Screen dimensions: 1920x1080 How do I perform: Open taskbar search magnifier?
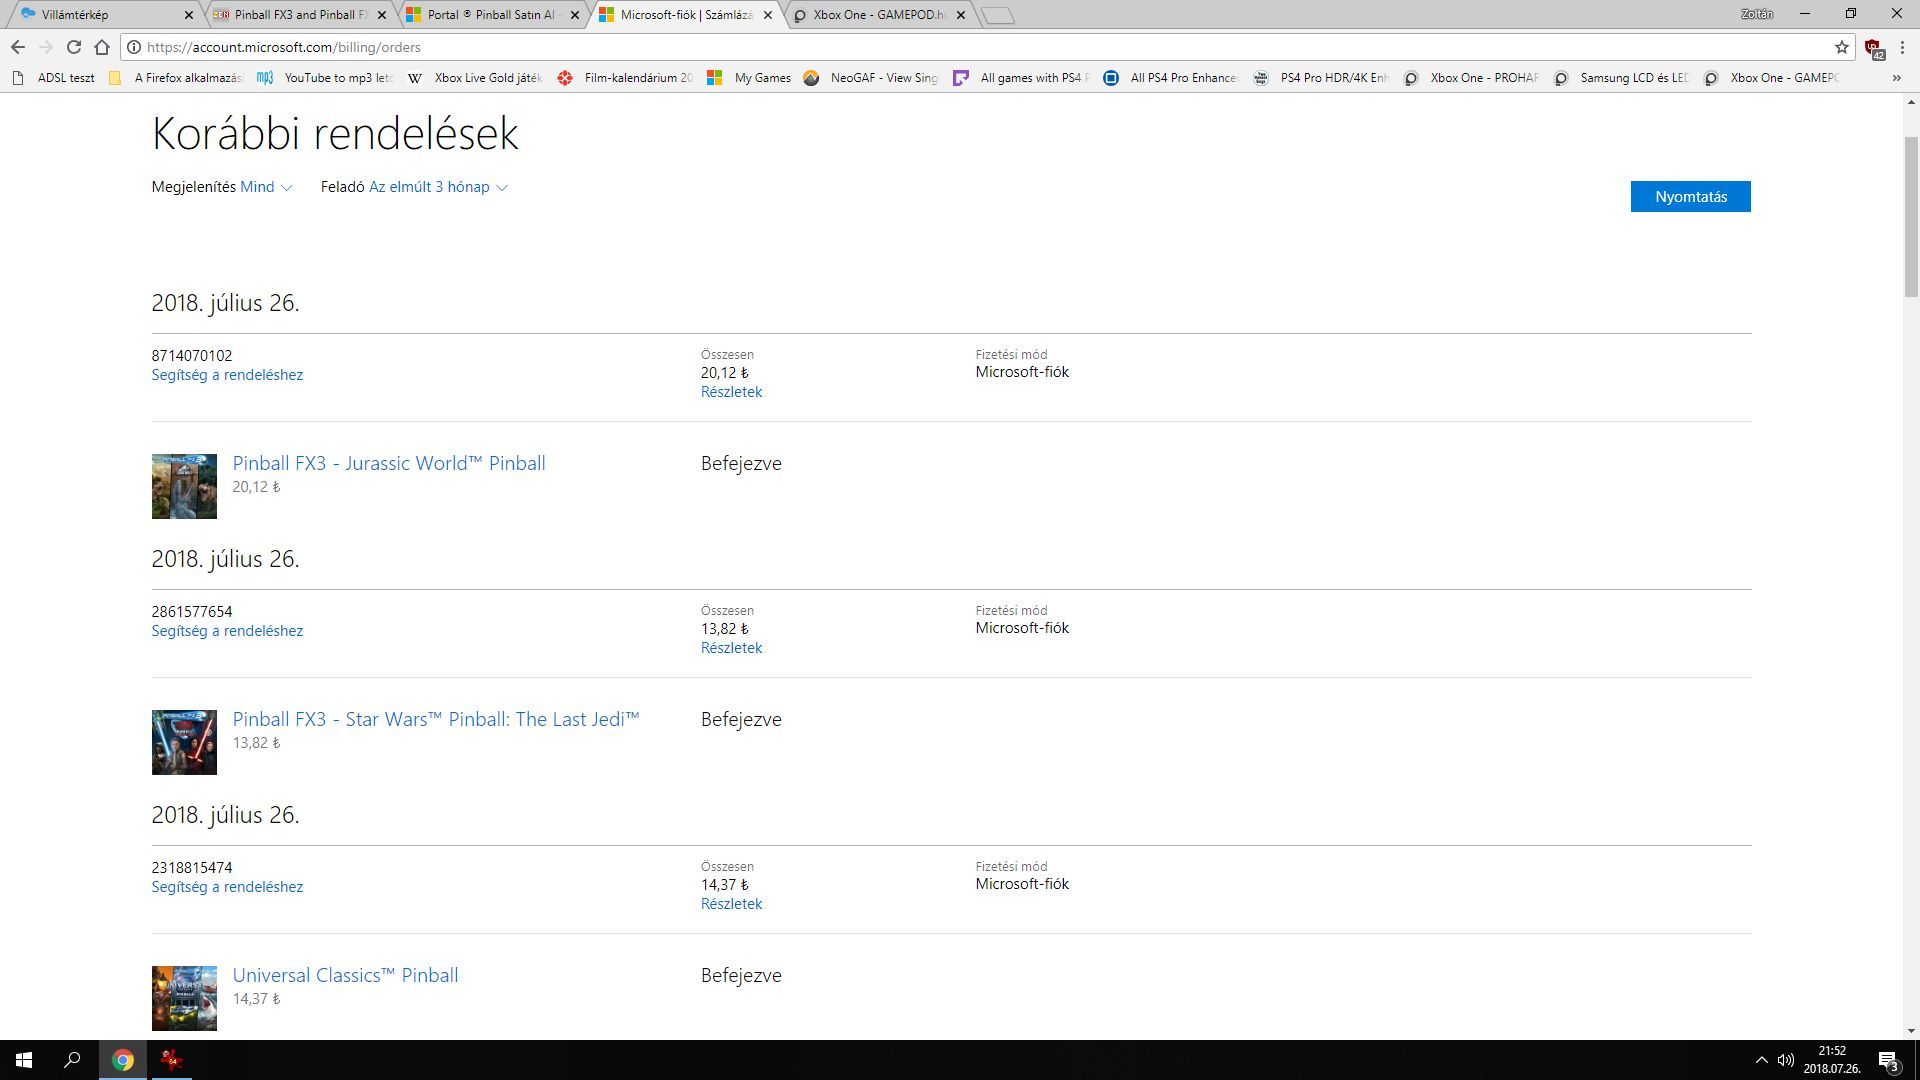[x=72, y=1060]
